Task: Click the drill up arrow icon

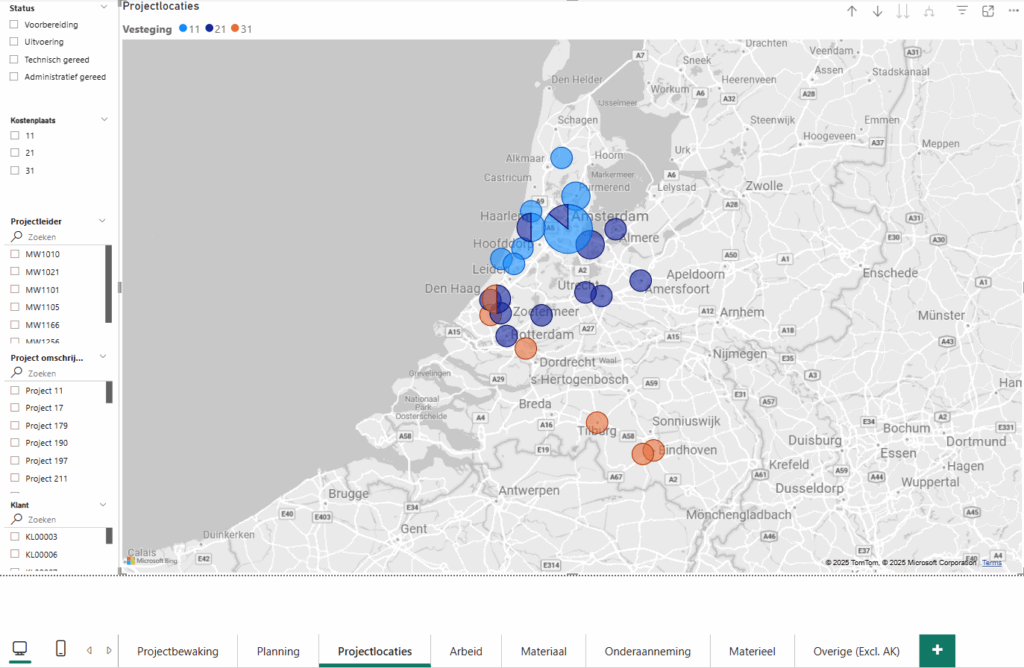Action: point(852,11)
